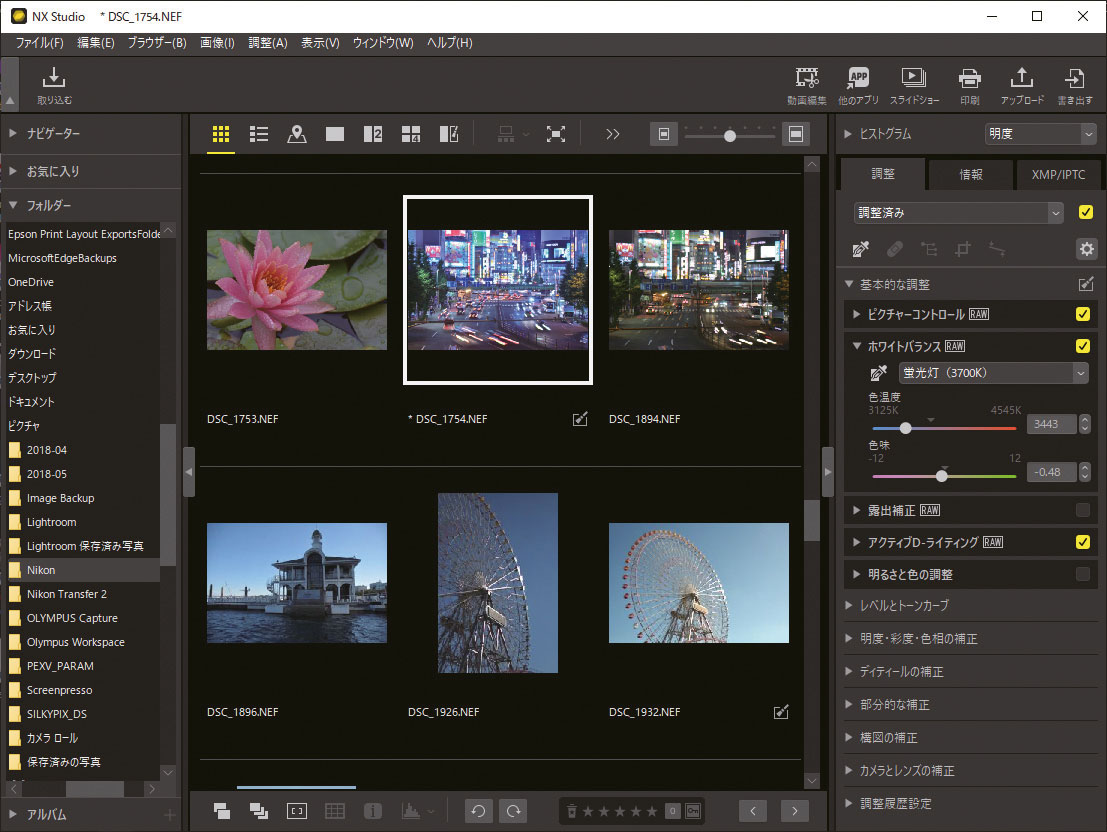Screen dimensions: 1107x832
Task: Open the 調整(A) menu
Action: [268, 43]
